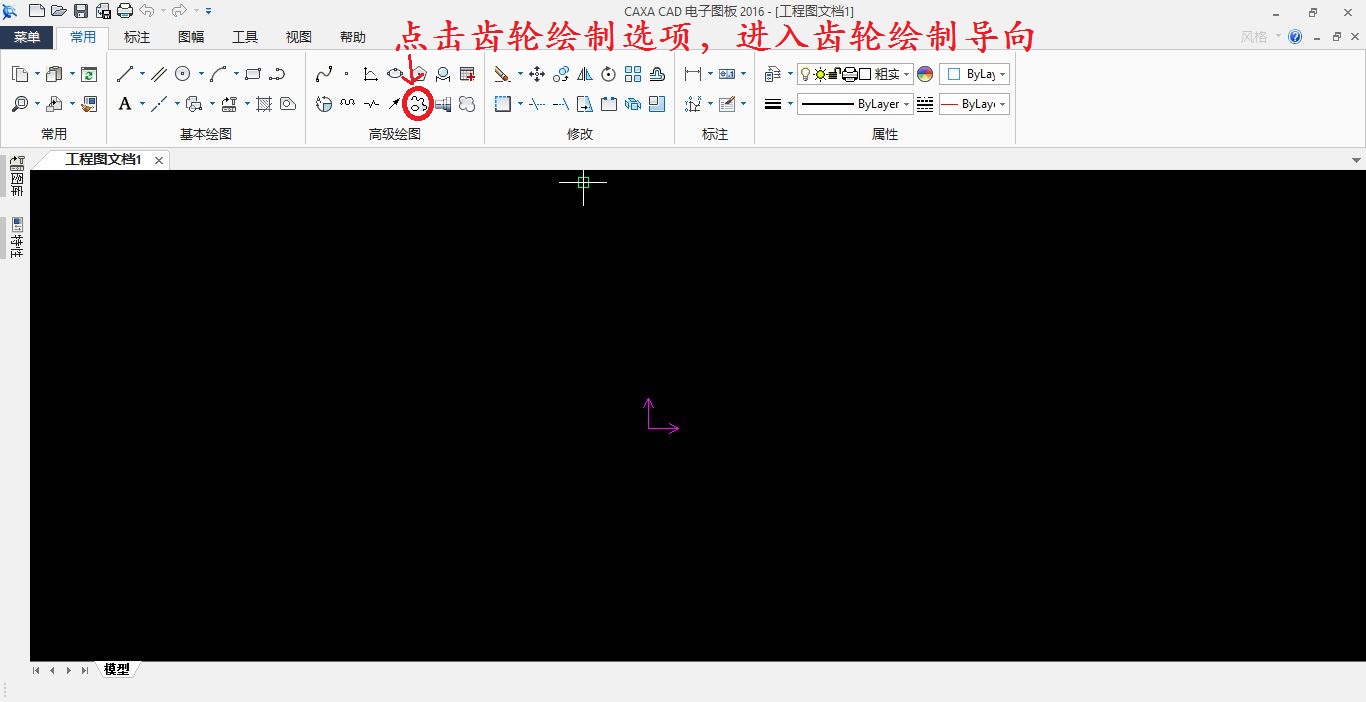Switch to the 视图 ribbon tab
This screenshot has width=1366, height=702.
coord(299,37)
